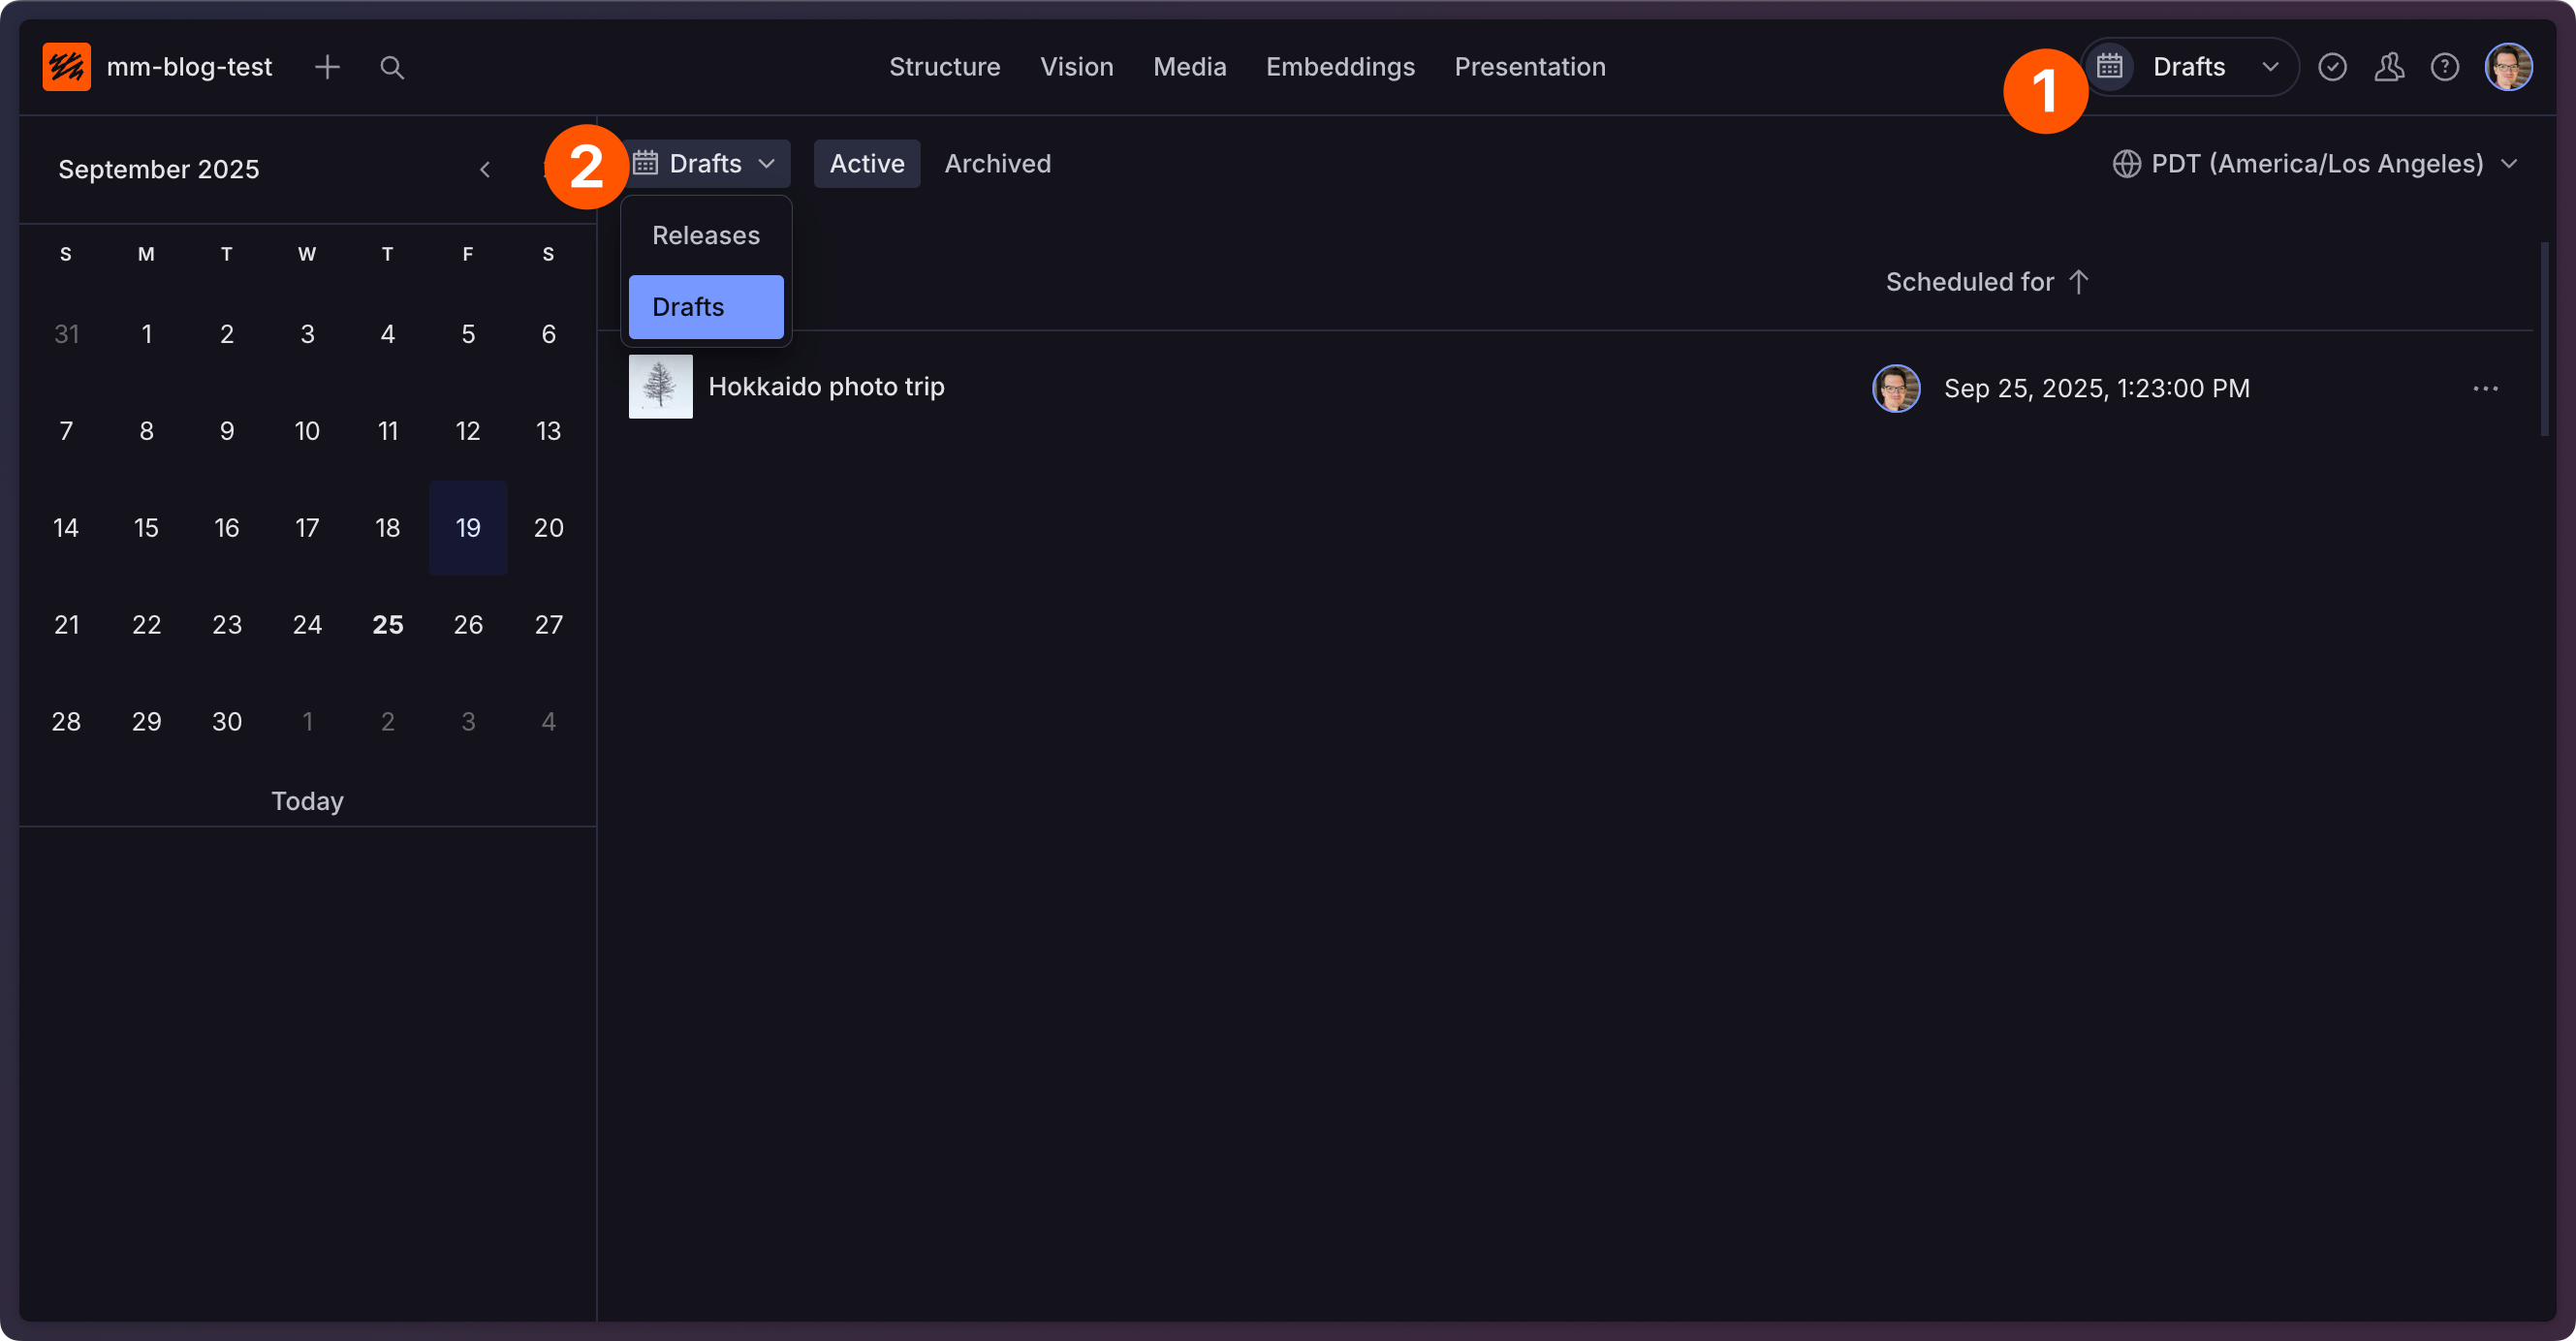Select September 12 in calendar
The width and height of the screenshot is (2576, 1341).
468,431
